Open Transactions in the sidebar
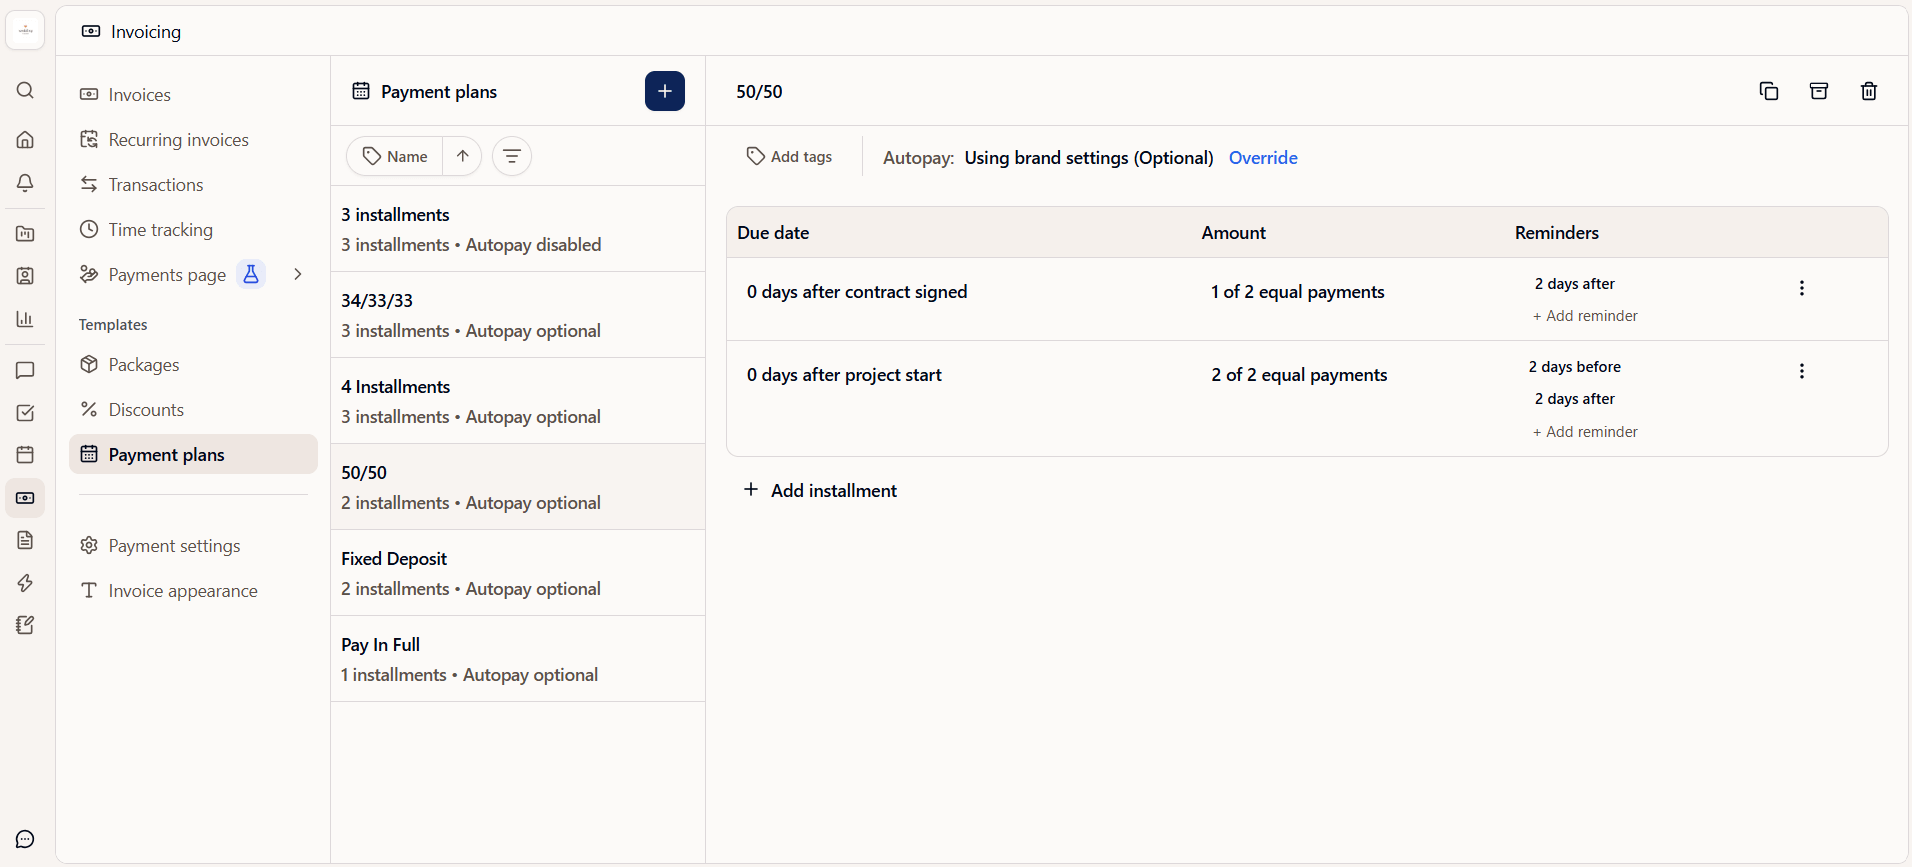1912x867 pixels. pyautogui.click(x=193, y=185)
